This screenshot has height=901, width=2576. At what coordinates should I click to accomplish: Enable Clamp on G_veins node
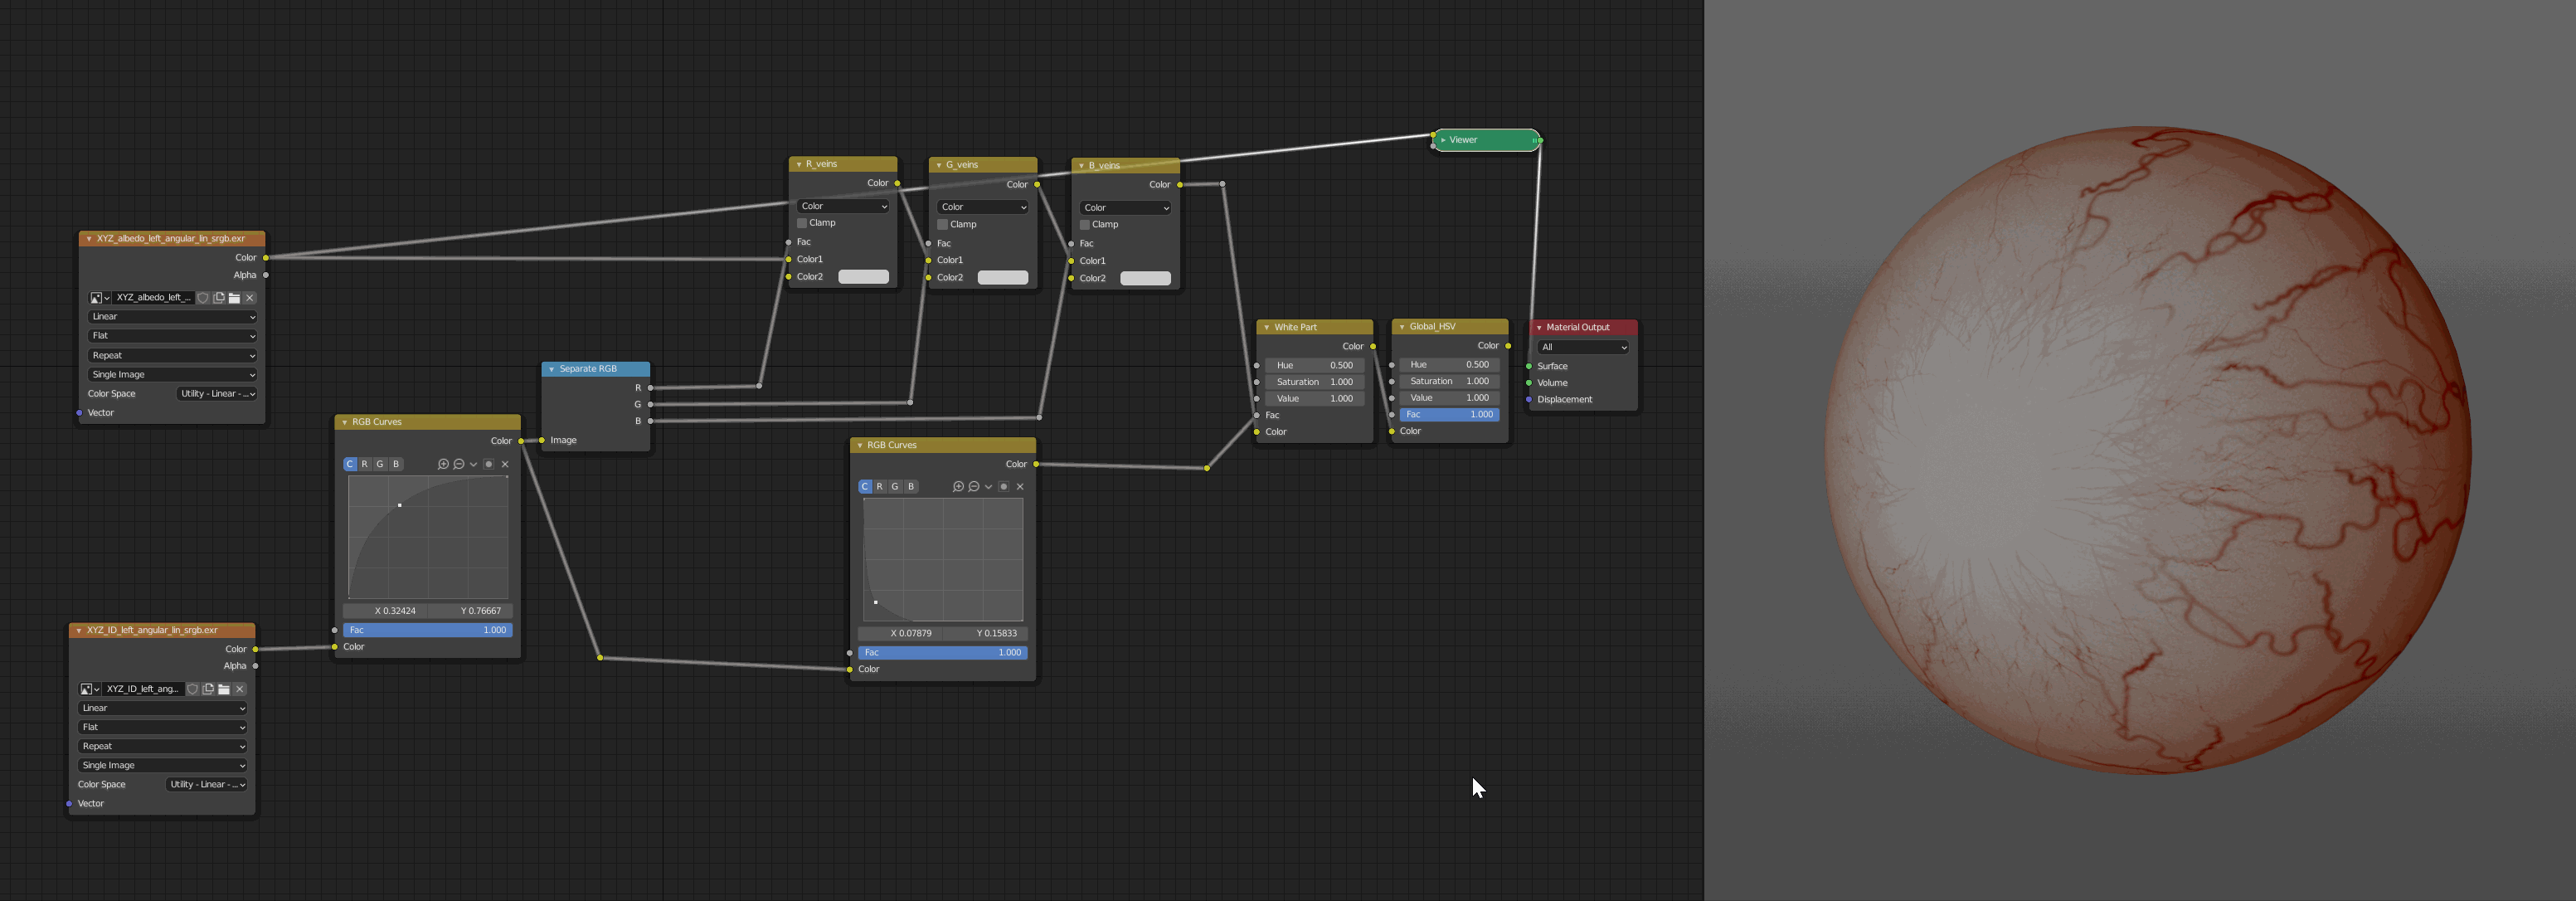pos(942,225)
